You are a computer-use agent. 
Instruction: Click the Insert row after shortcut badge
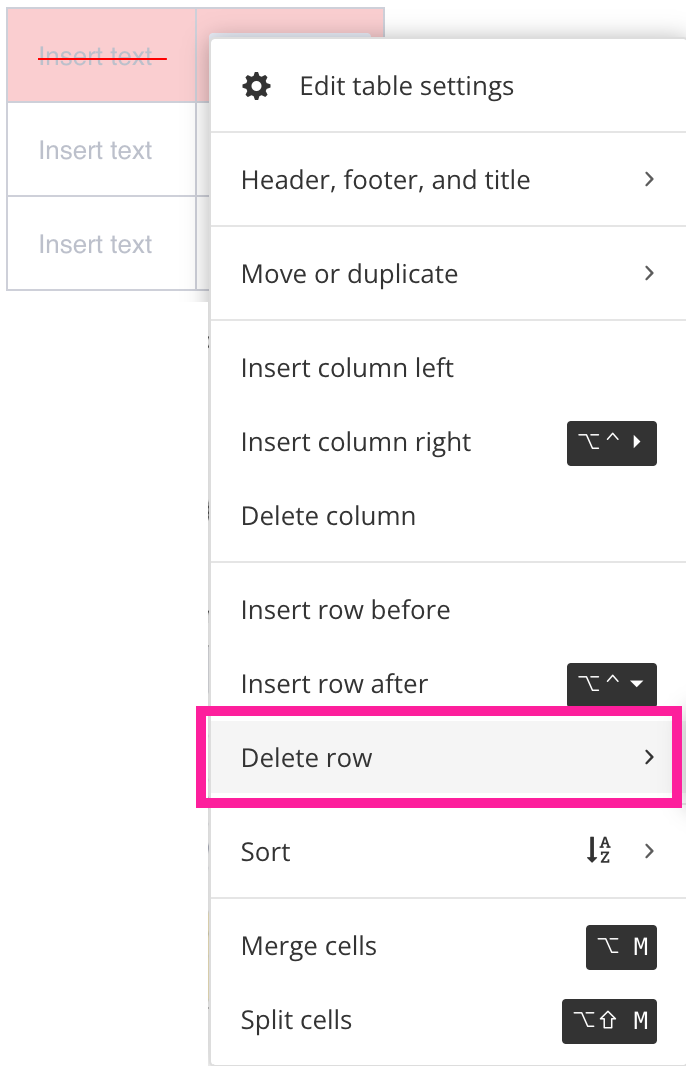[x=611, y=685]
